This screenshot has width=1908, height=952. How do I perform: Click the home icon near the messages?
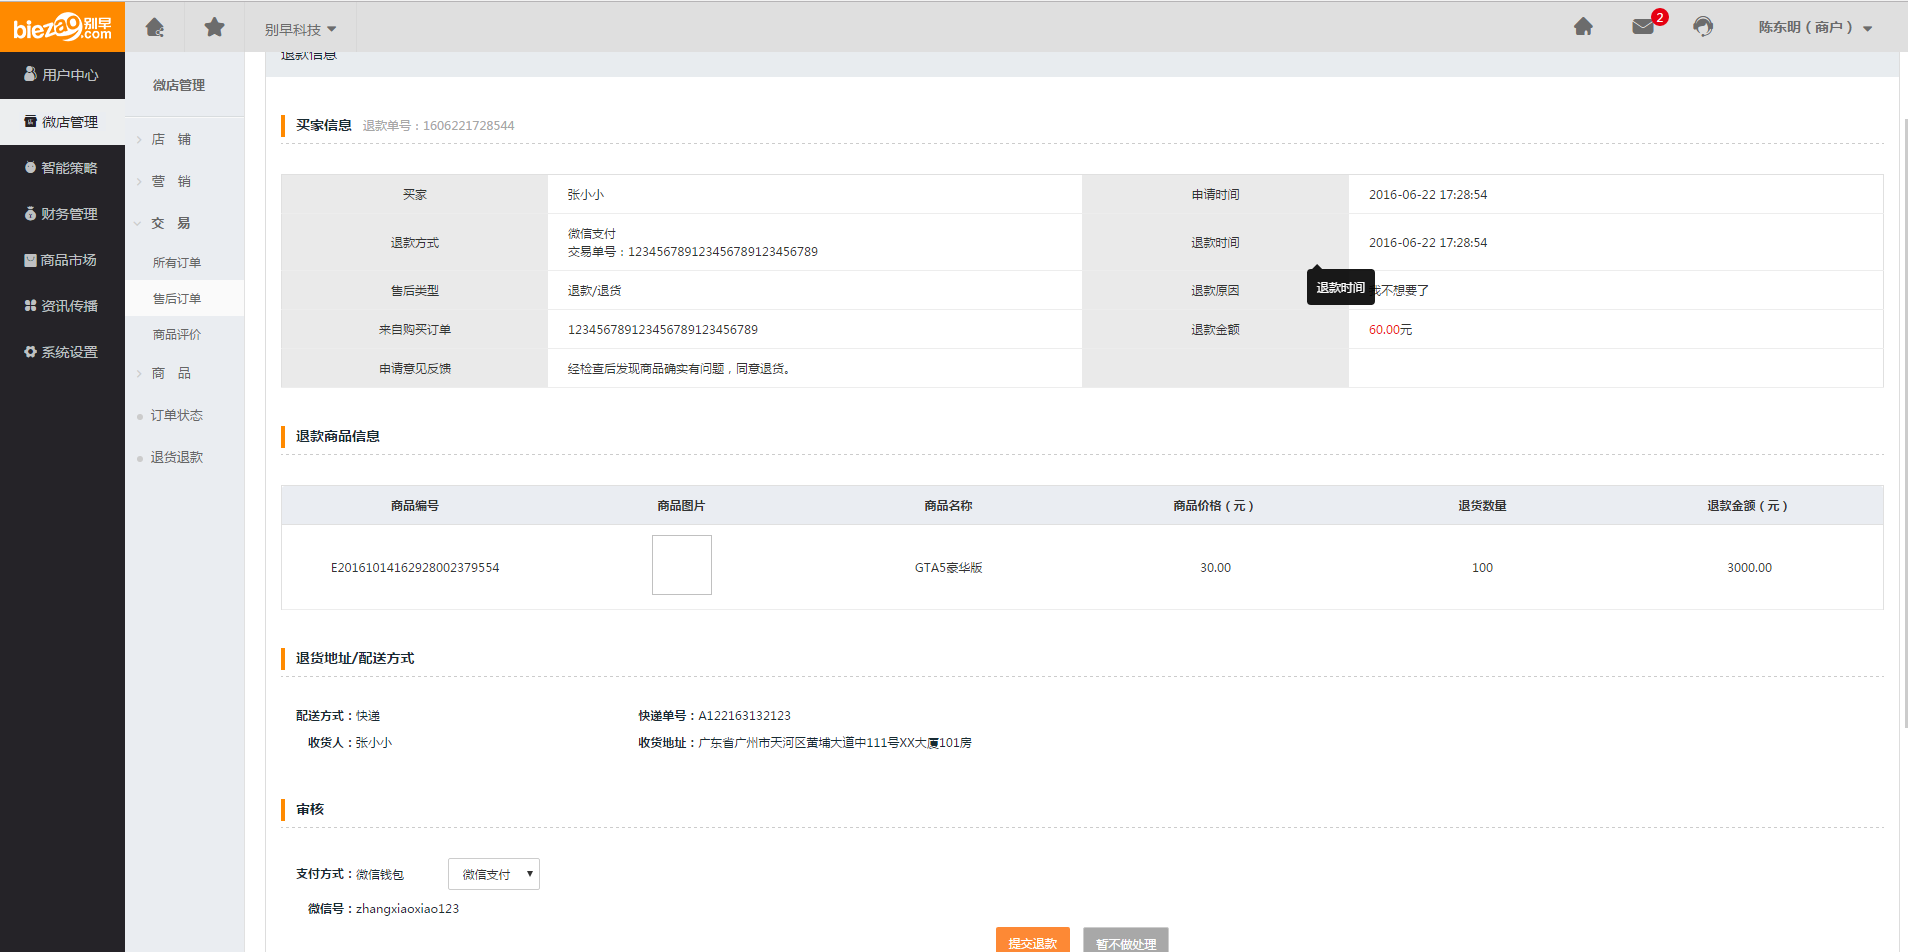pos(1583,27)
